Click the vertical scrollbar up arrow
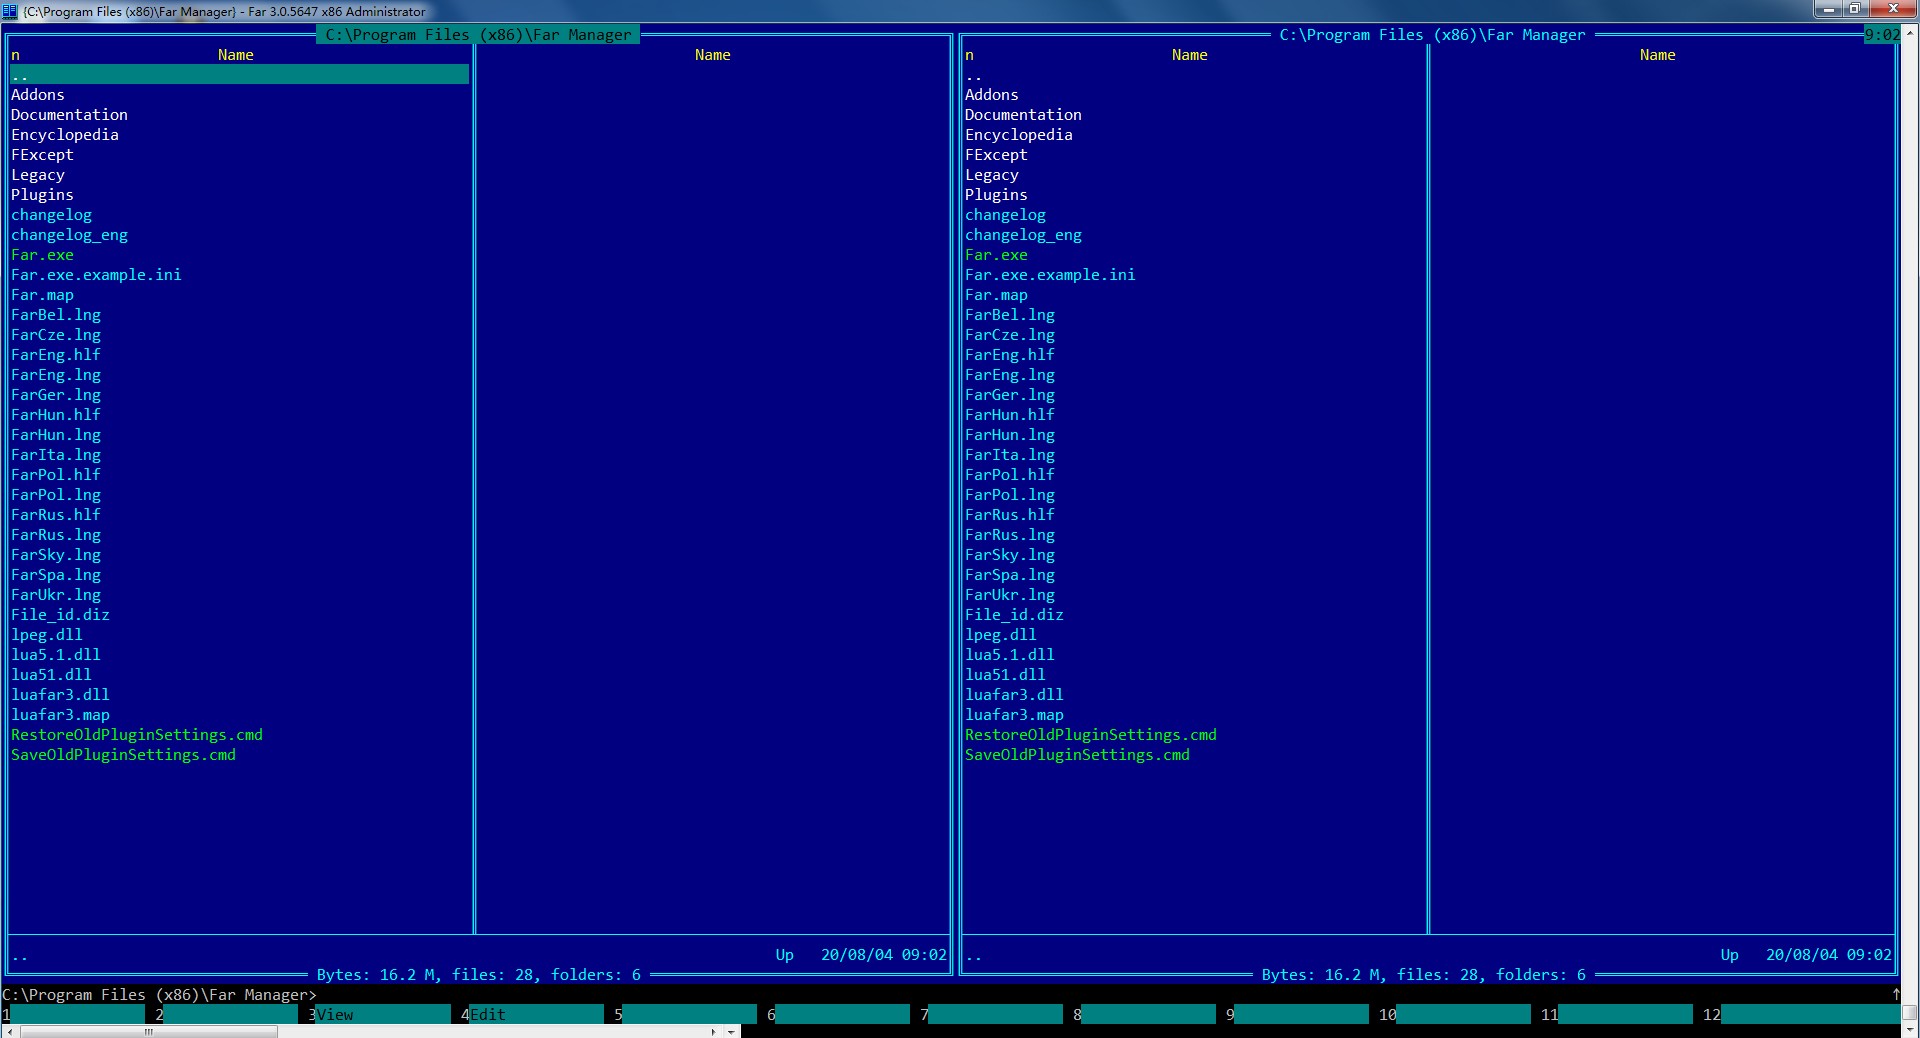Viewport: 1920px width, 1038px height. coord(1909,31)
